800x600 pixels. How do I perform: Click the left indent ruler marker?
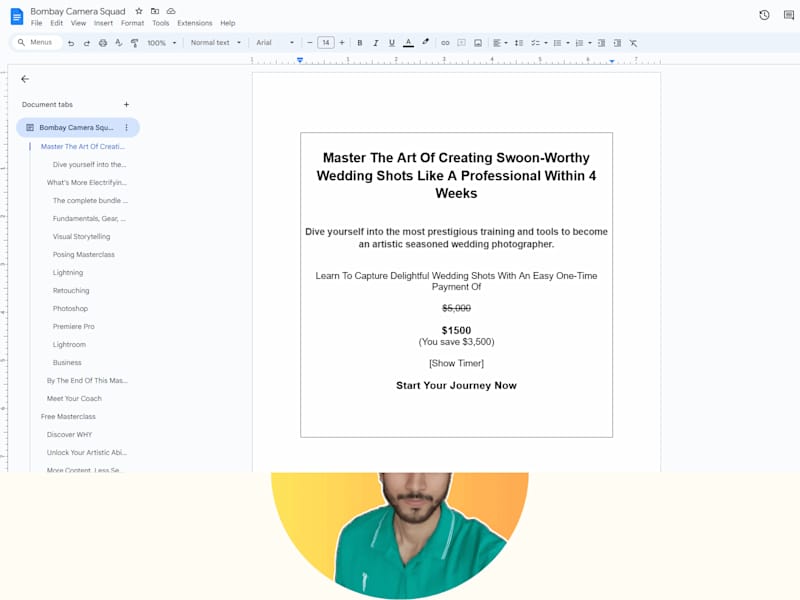(x=300, y=60)
